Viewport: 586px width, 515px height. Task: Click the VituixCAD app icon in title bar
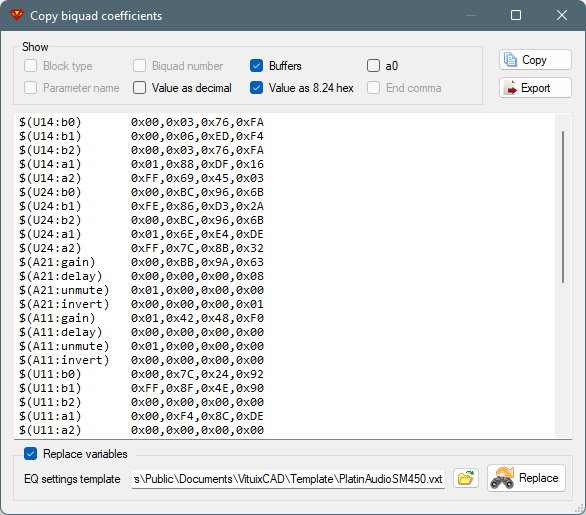(16, 15)
